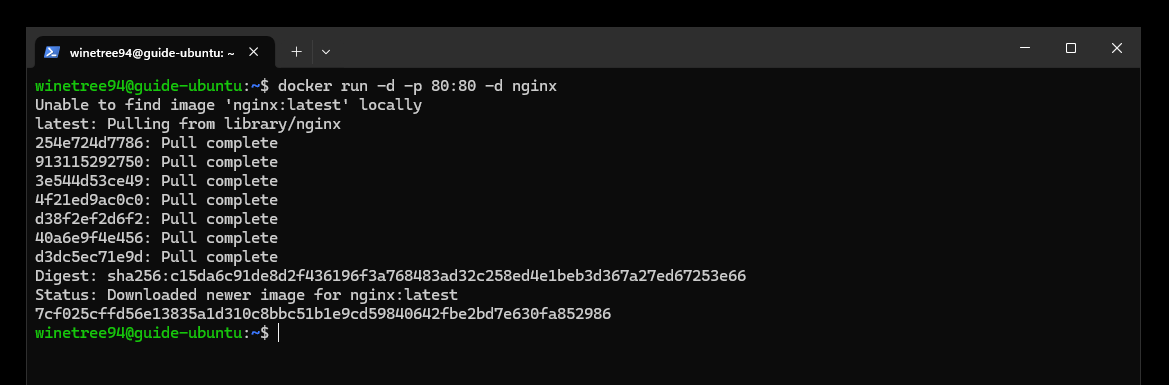Minimize the terminal window
The height and width of the screenshot is (385, 1169).
(1025, 48)
